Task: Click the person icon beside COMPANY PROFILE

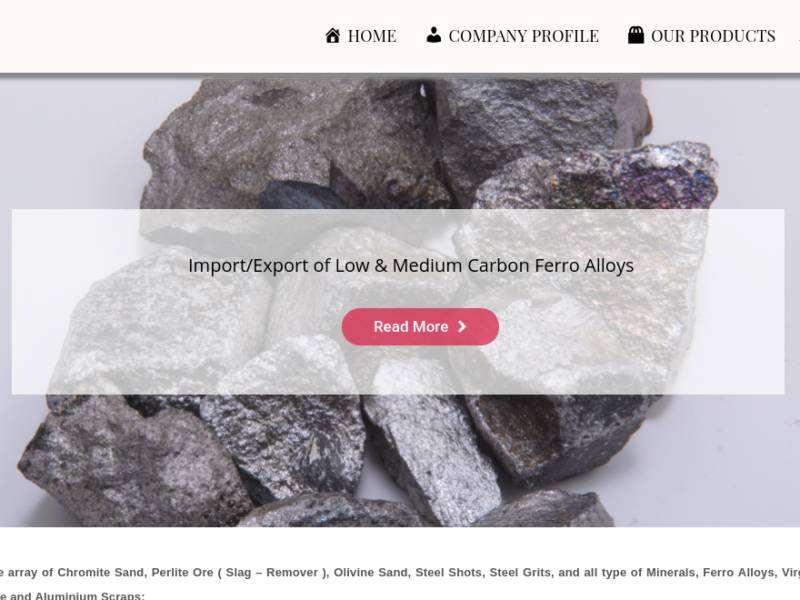Action: click(x=434, y=35)
